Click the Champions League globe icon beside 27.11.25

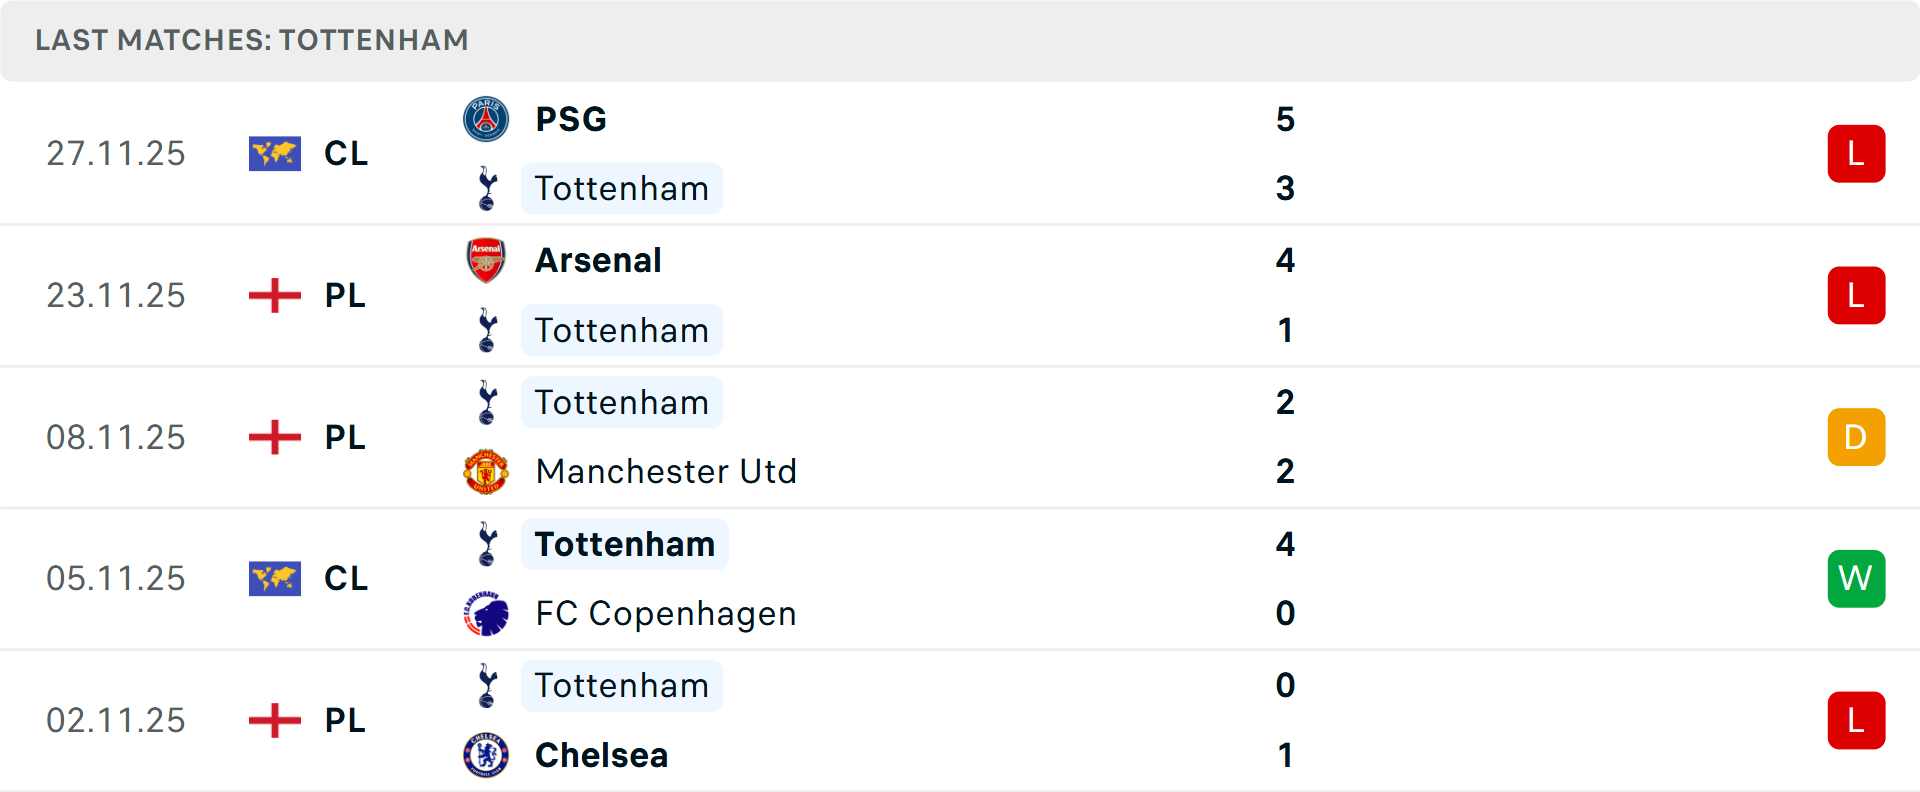point(274,153)
